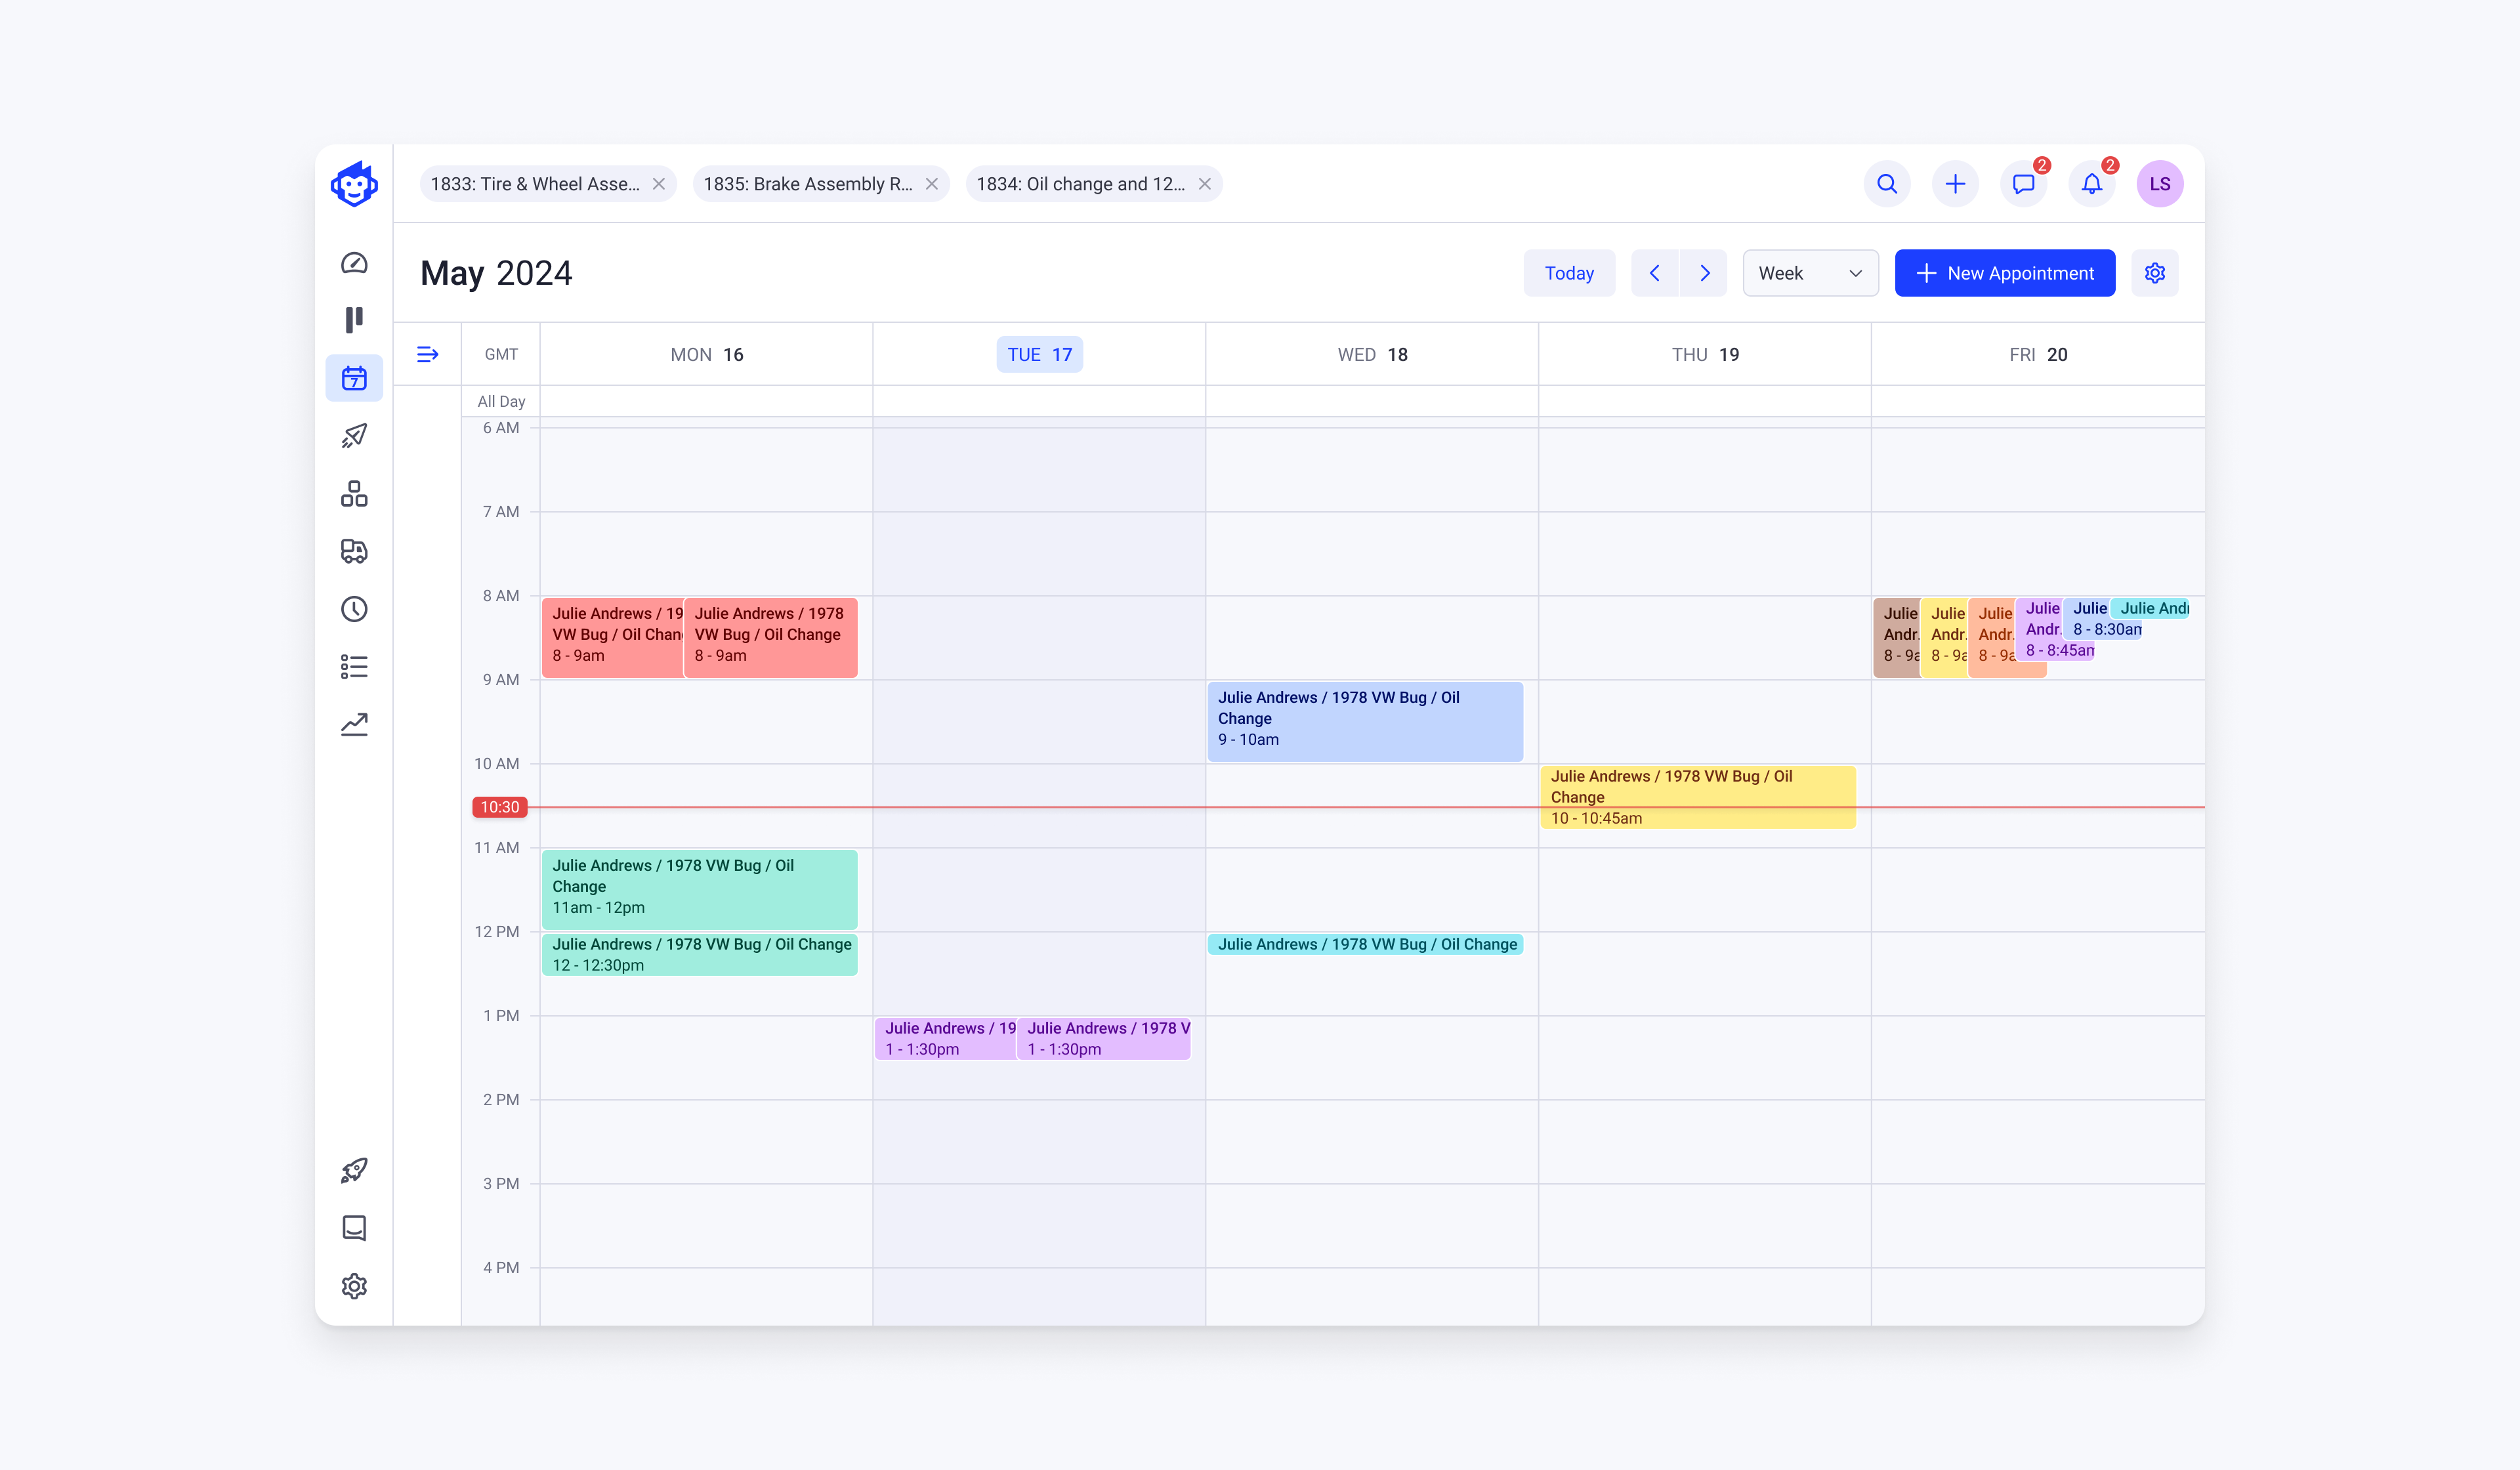Toggle the calendar side panel expand icon
This screenshot has width=2520, height=1470.
pyautogui.click(x=427, y=354)
